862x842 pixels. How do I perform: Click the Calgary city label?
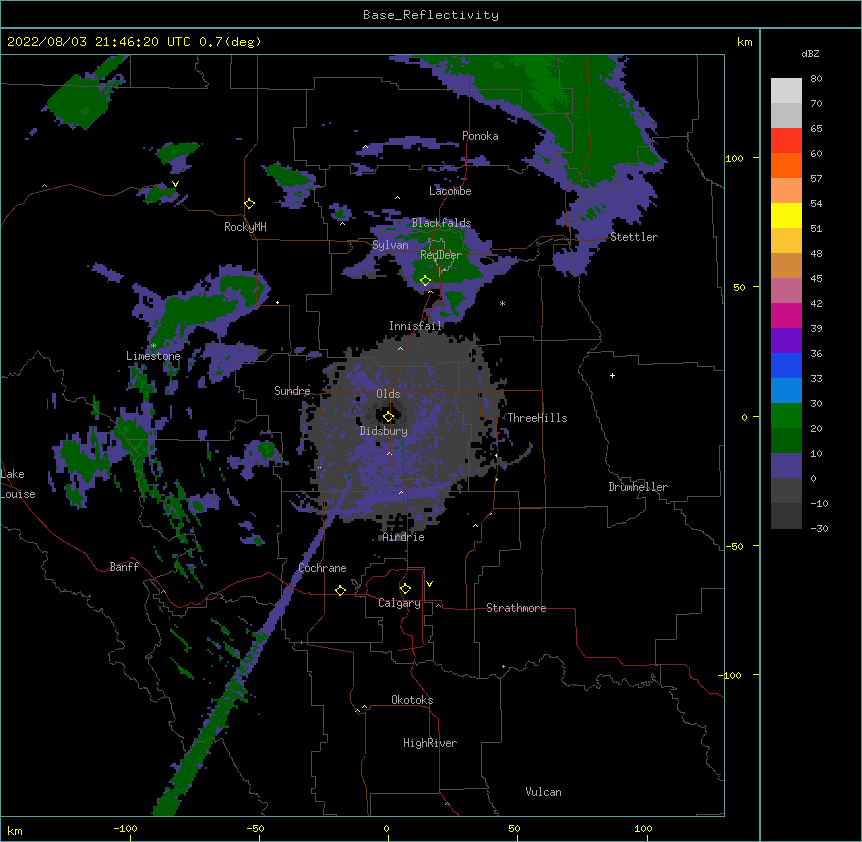399,603
